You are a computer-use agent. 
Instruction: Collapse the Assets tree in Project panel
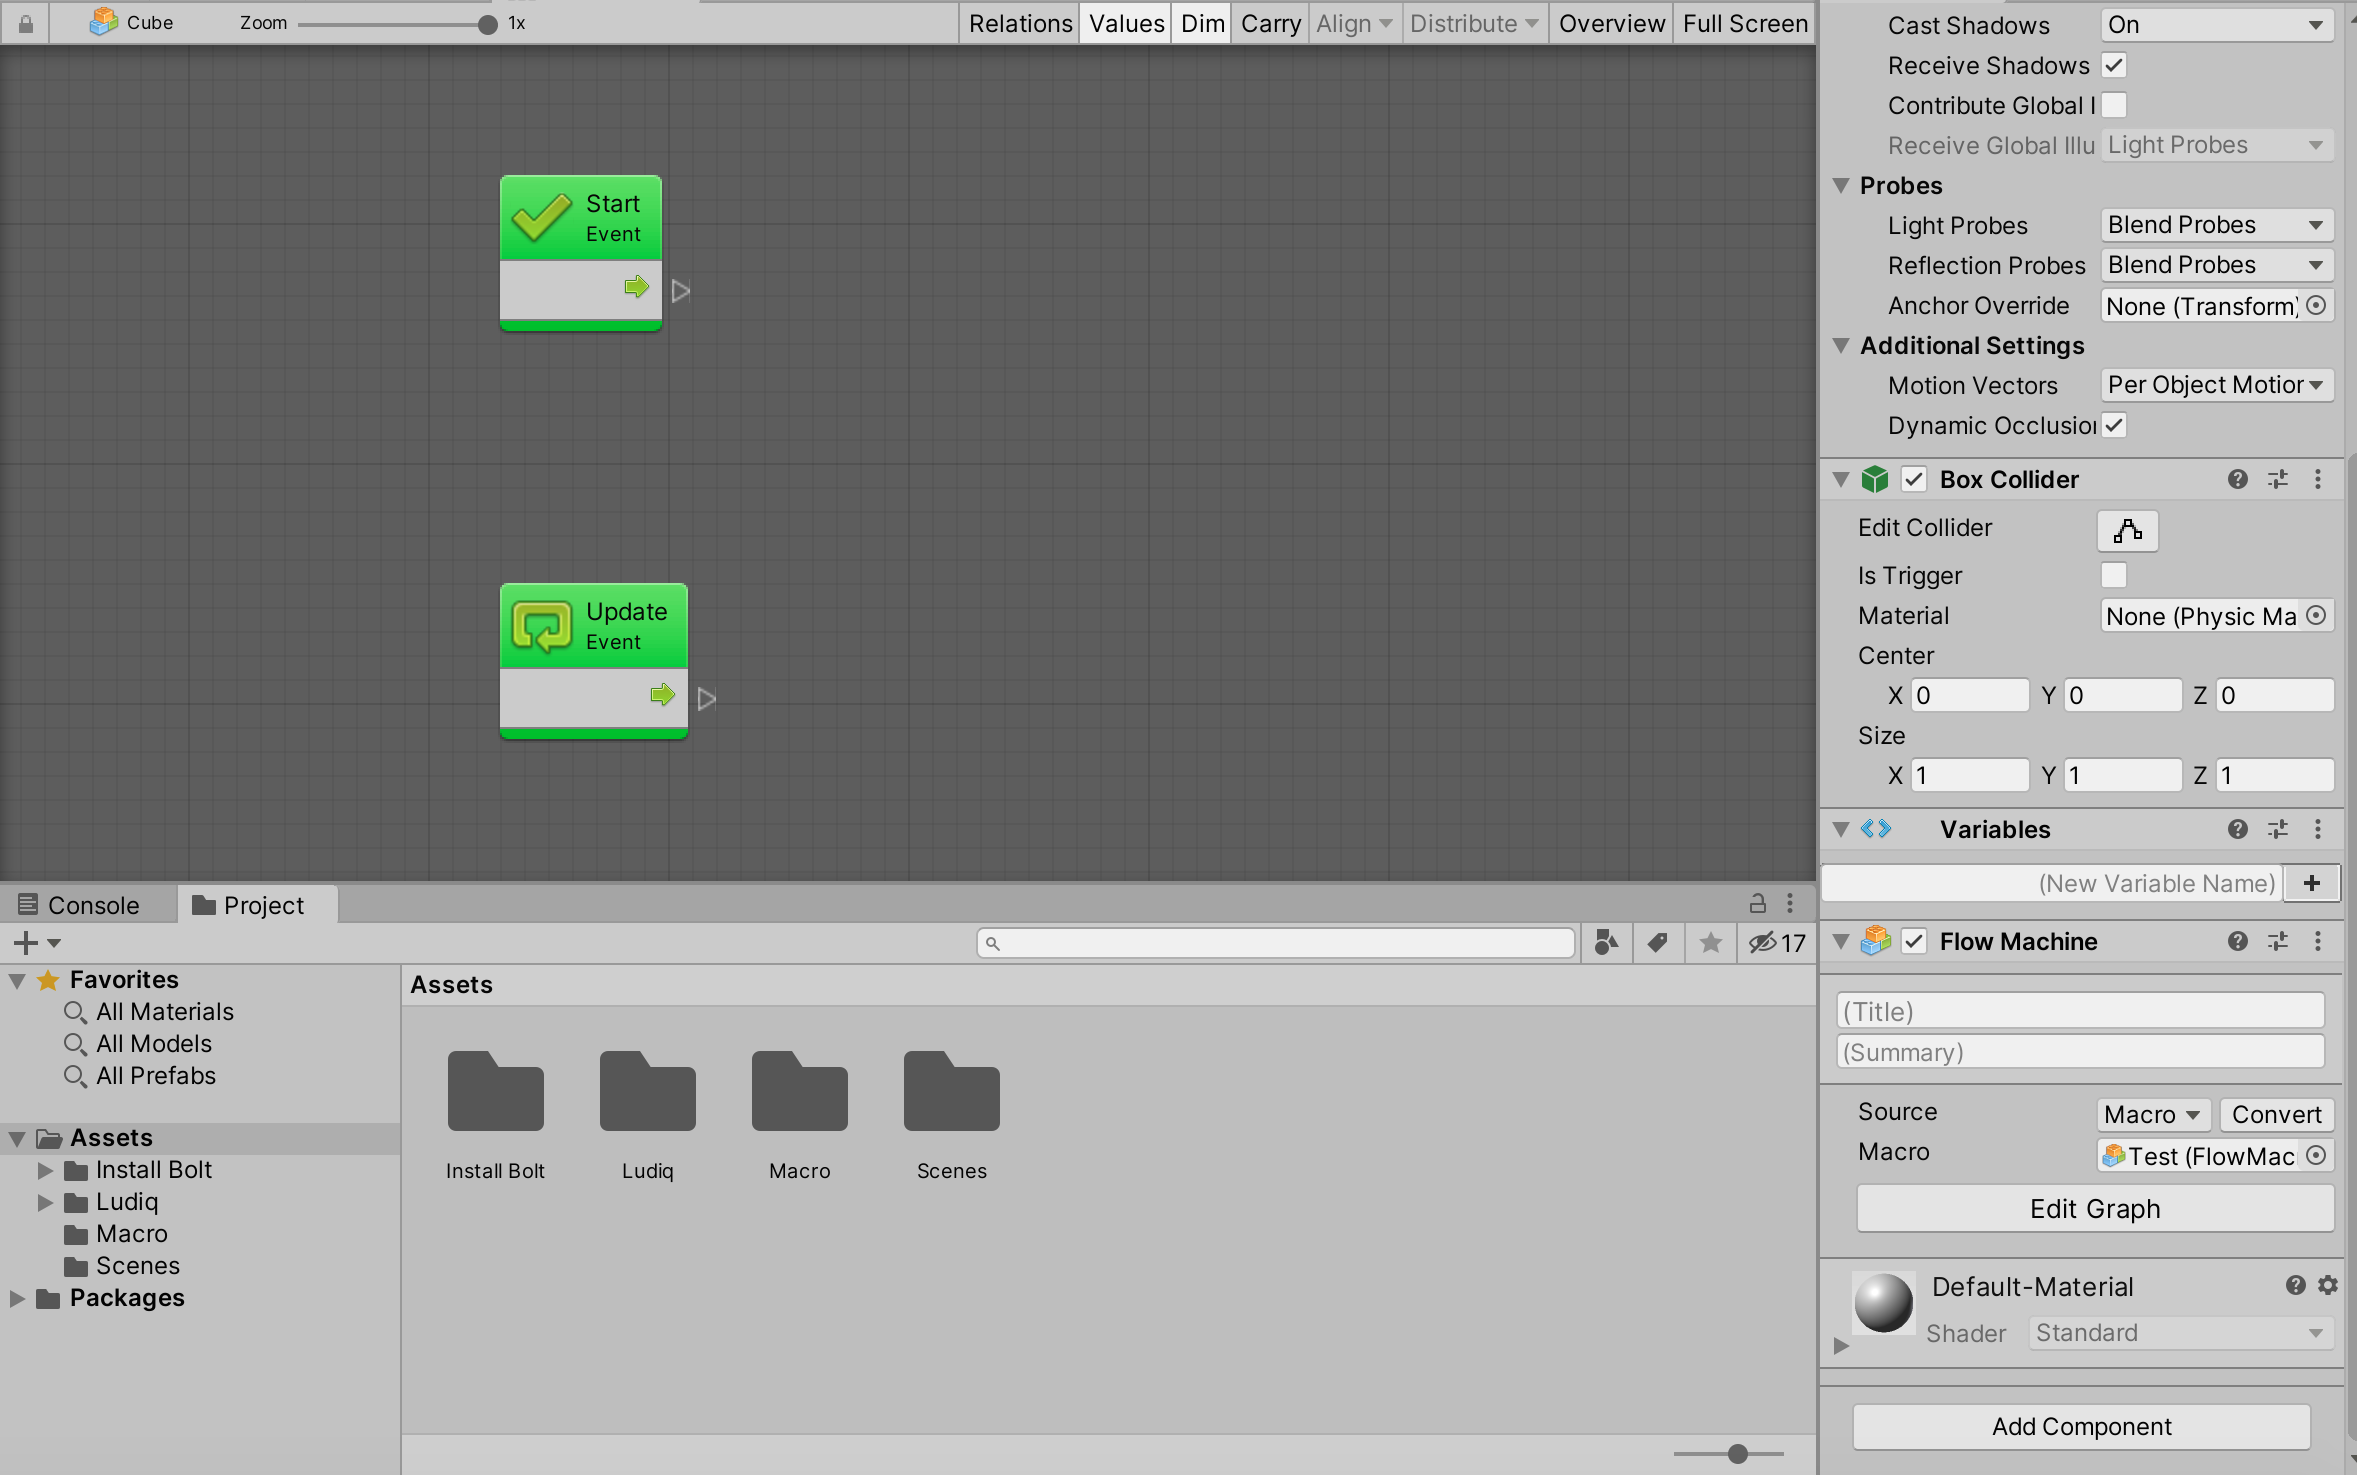(x=16, y=1137)
